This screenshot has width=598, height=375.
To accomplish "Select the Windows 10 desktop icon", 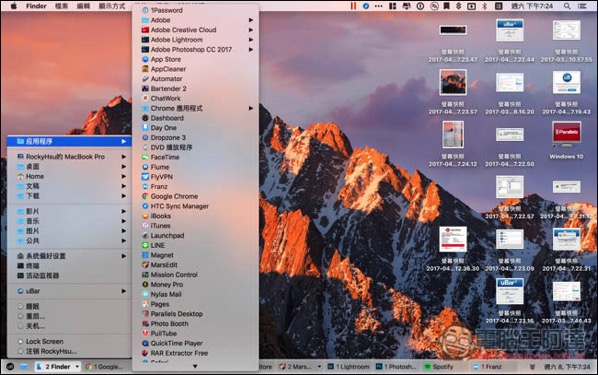I will 566,140.
